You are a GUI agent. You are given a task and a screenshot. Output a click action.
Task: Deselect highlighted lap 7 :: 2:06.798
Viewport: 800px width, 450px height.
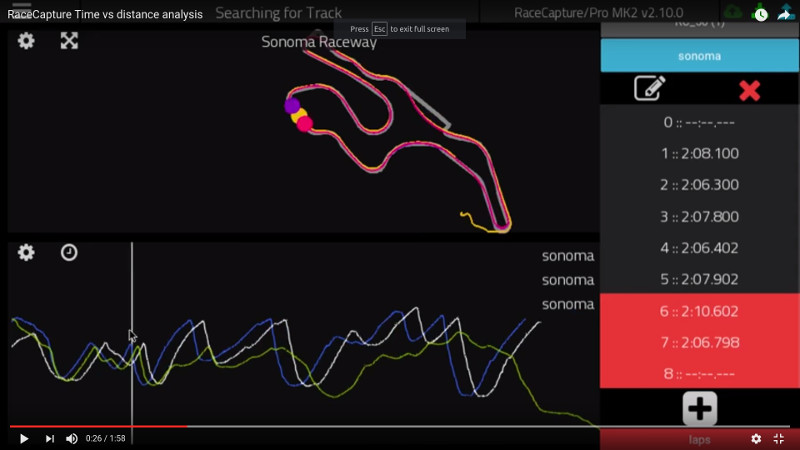click(699, 342)
